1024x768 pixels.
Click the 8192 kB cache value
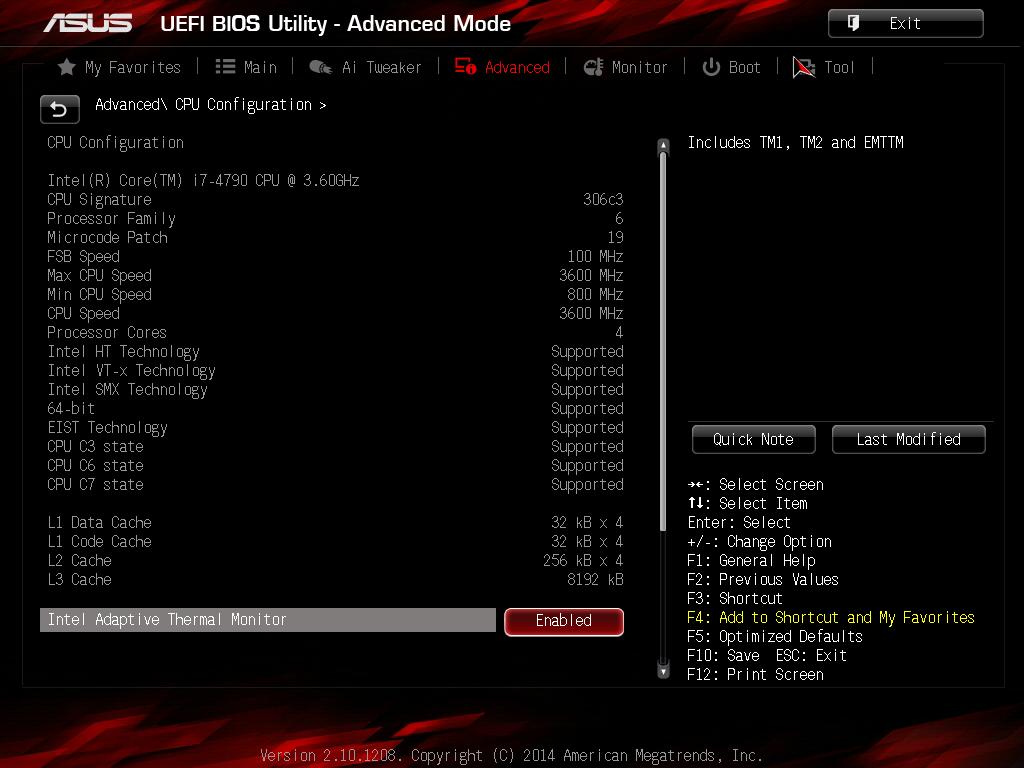595,579
